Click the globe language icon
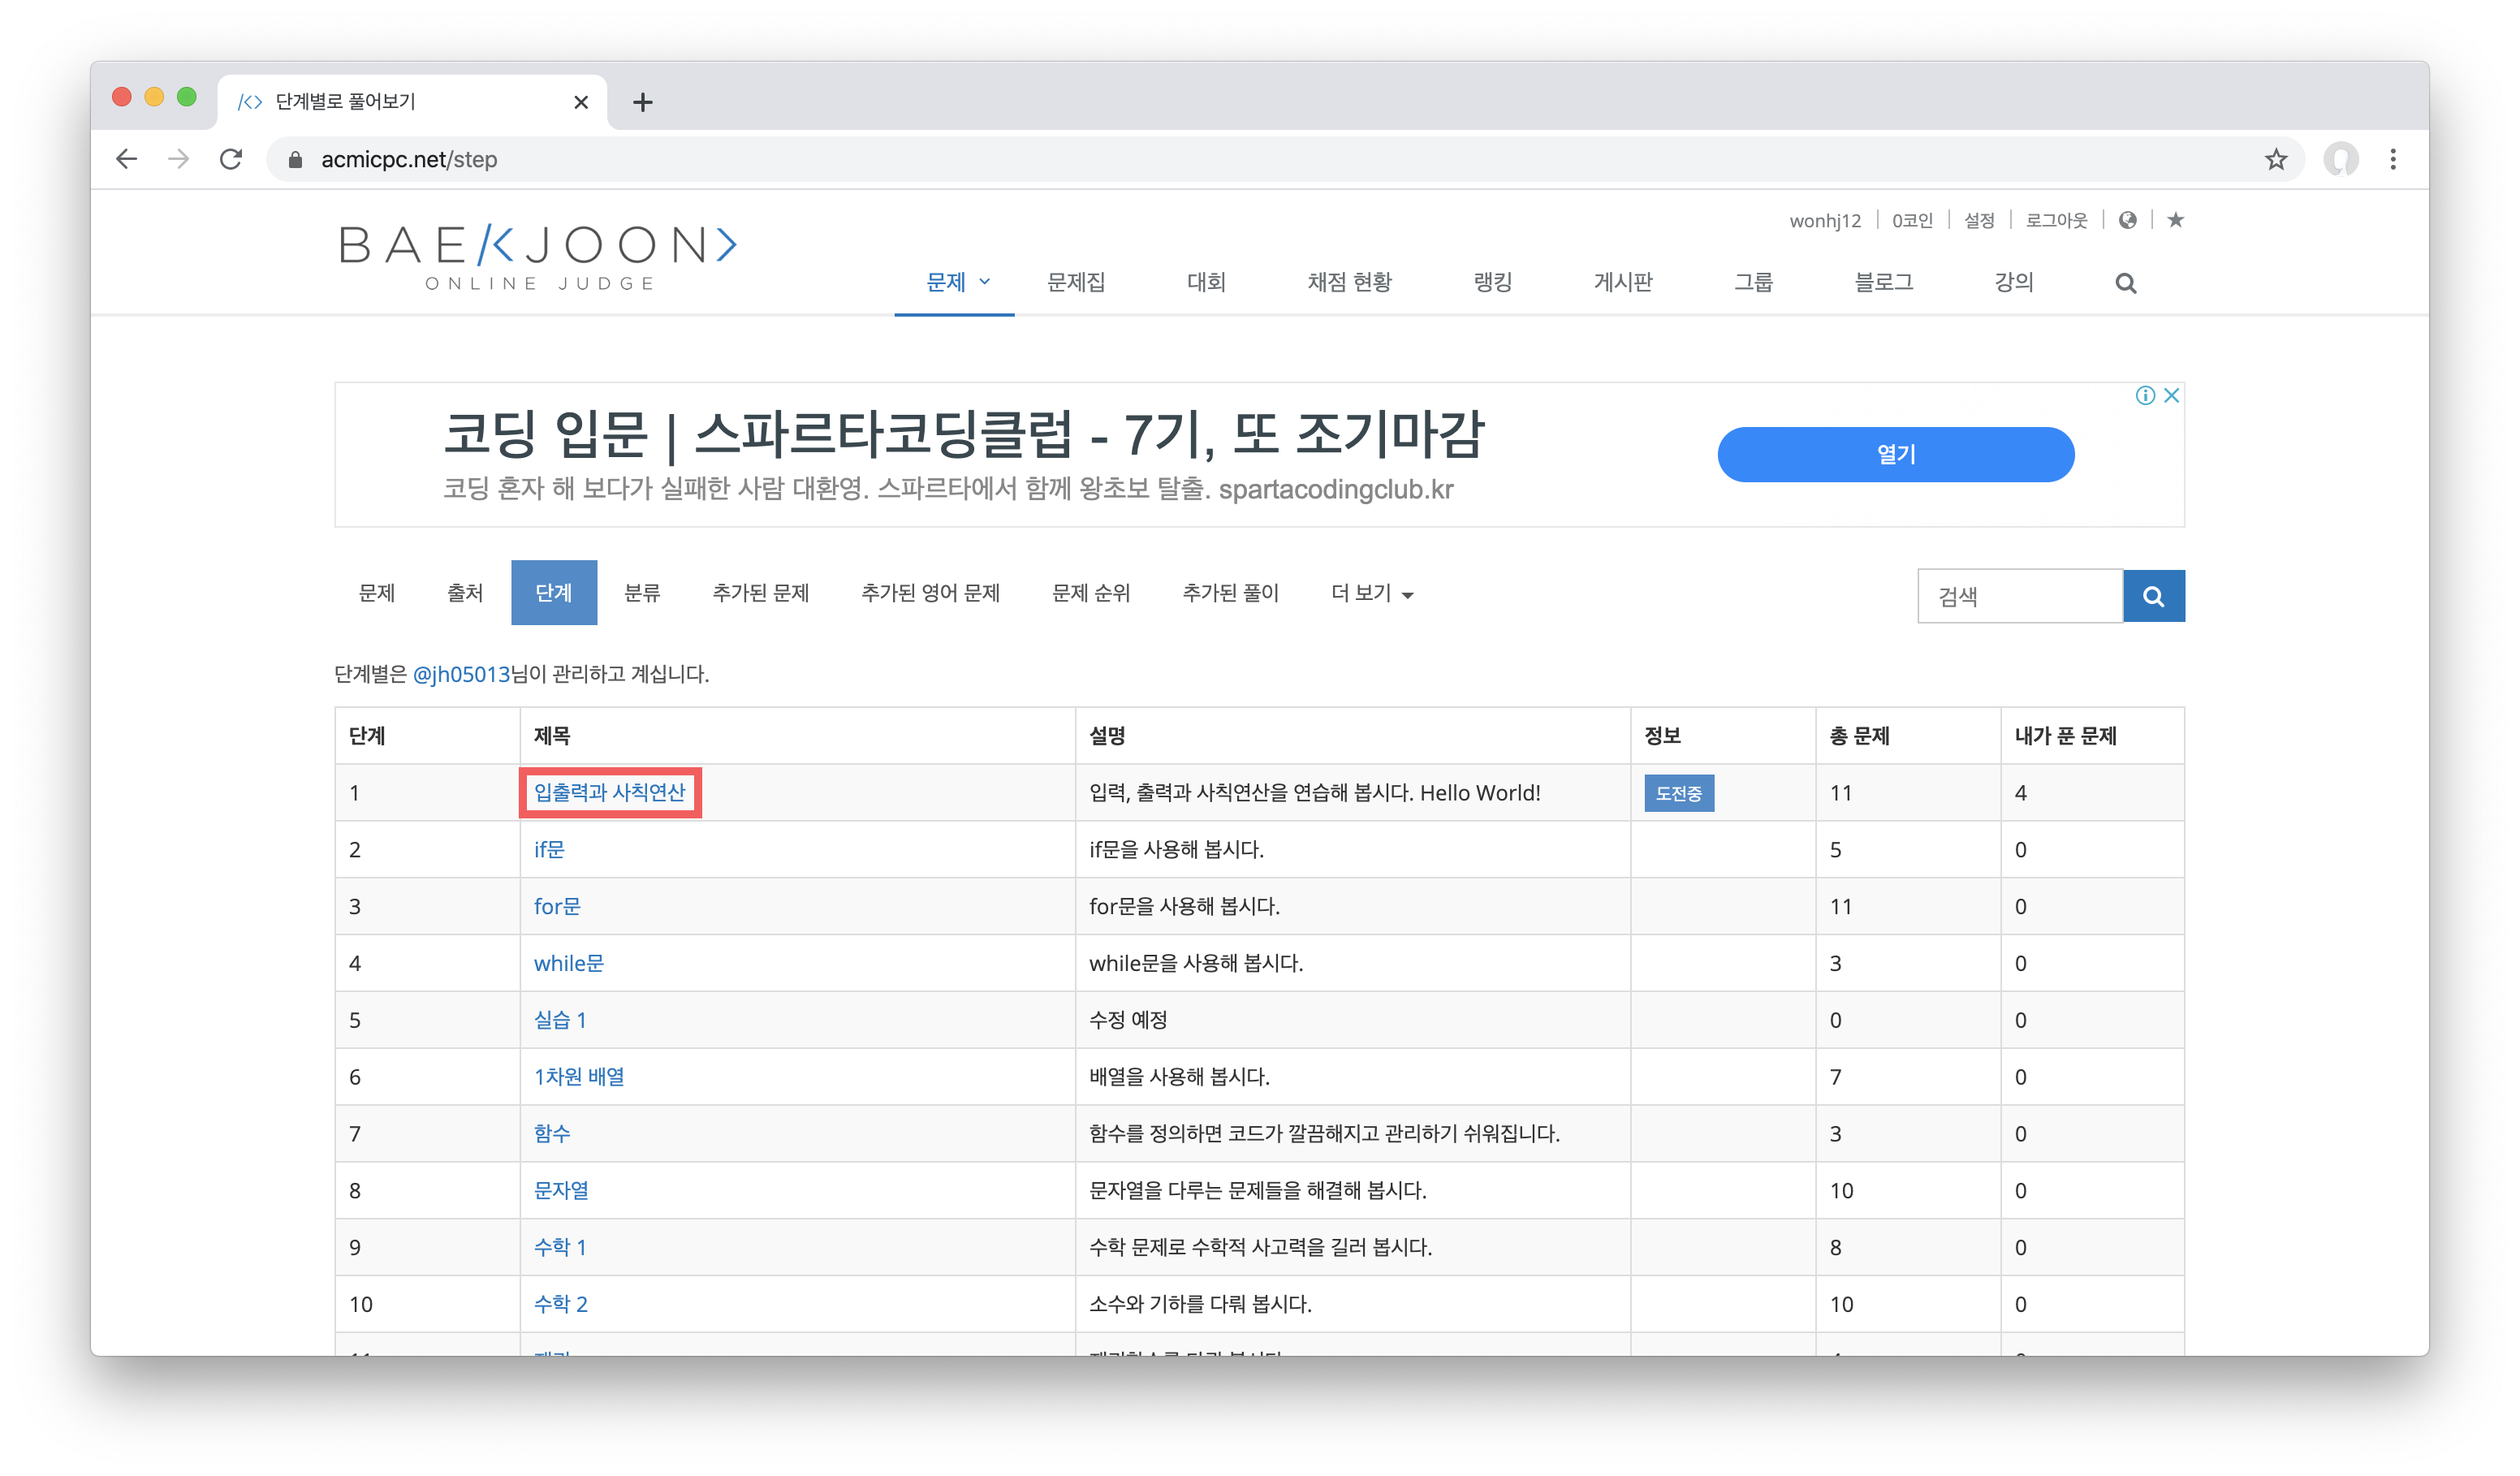The height and width of the screenshot is (1476, 2520). tap(2127, 220)
